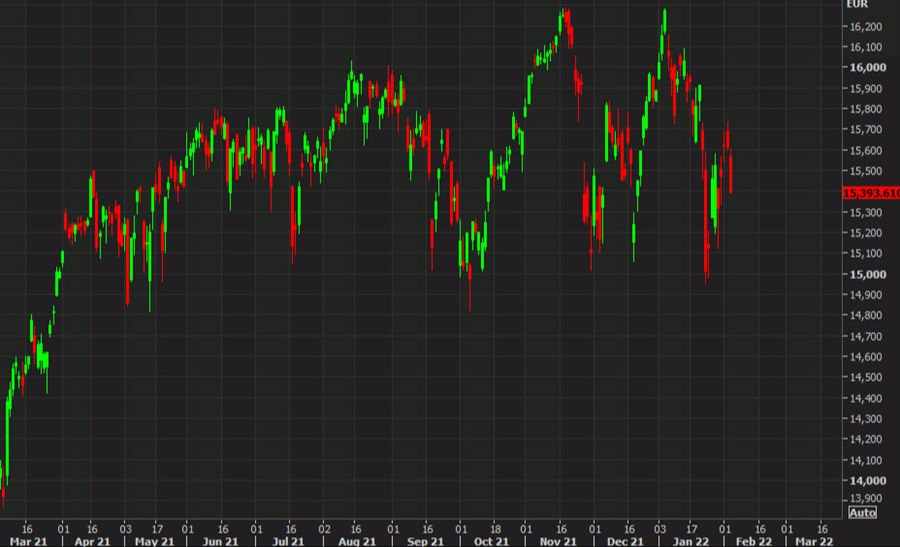
Task: Click the 15,300 price axis label
Action: pyautogui.click(x=866, y=212)
